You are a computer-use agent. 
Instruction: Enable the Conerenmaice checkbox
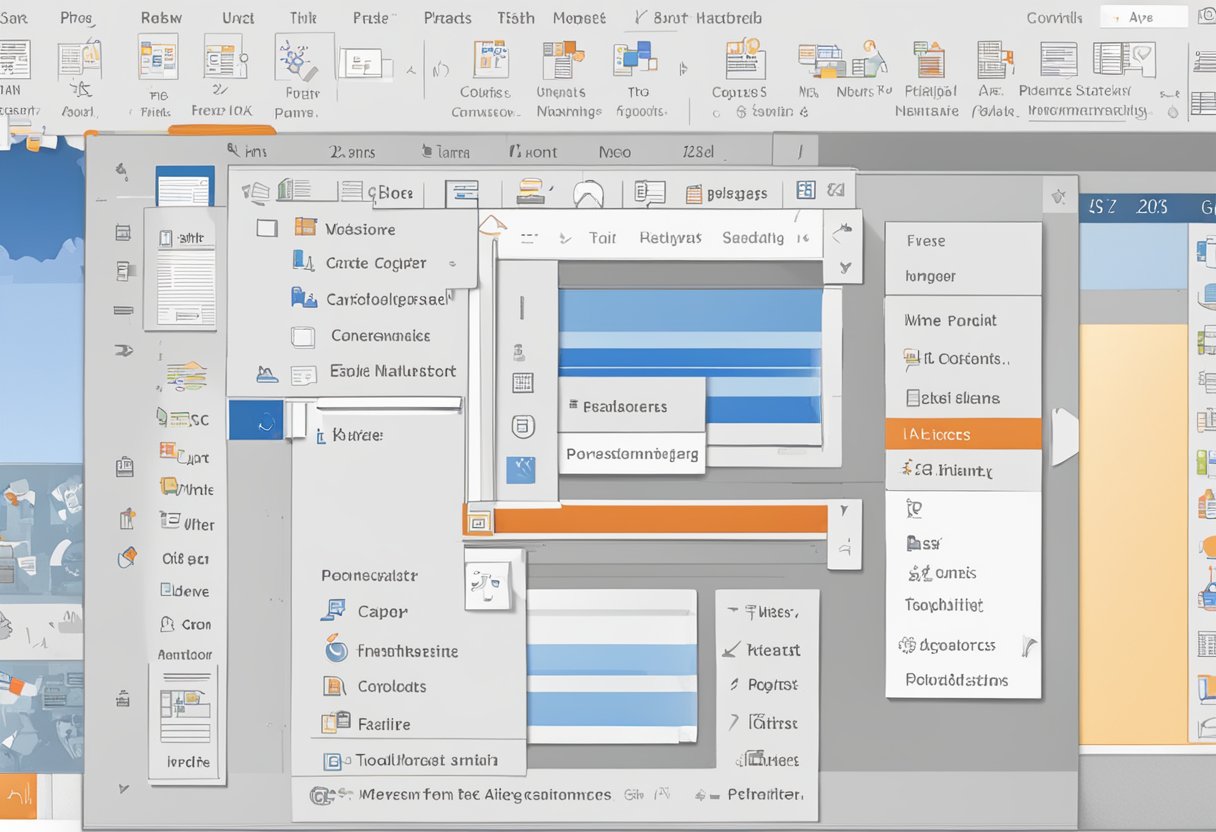[x=306, y=336]
